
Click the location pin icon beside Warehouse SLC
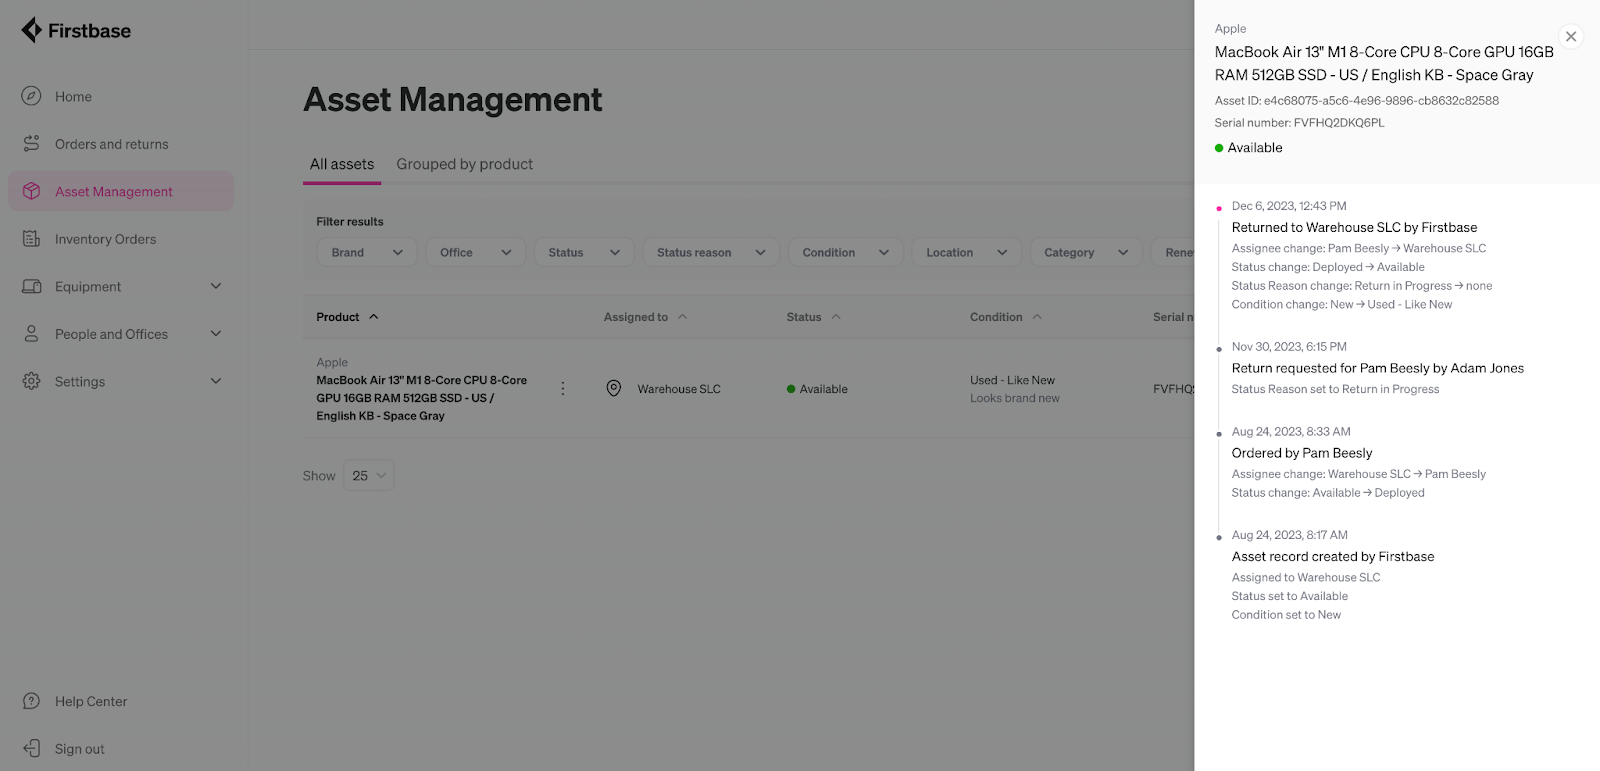click(x=614, y=388)
